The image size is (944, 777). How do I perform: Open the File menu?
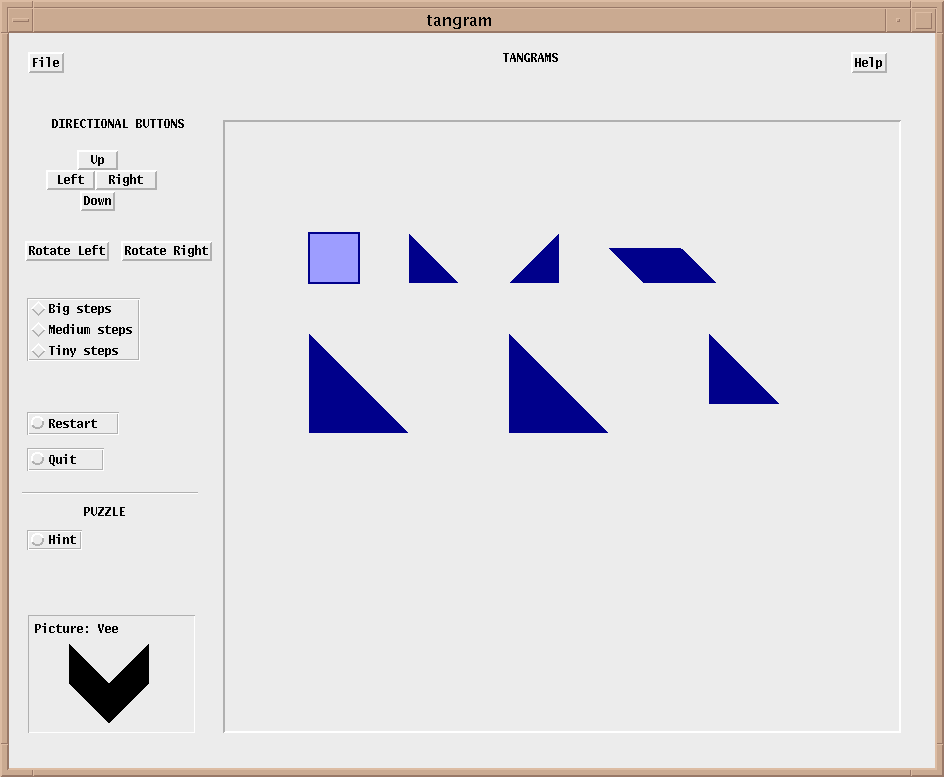[46, 63]
